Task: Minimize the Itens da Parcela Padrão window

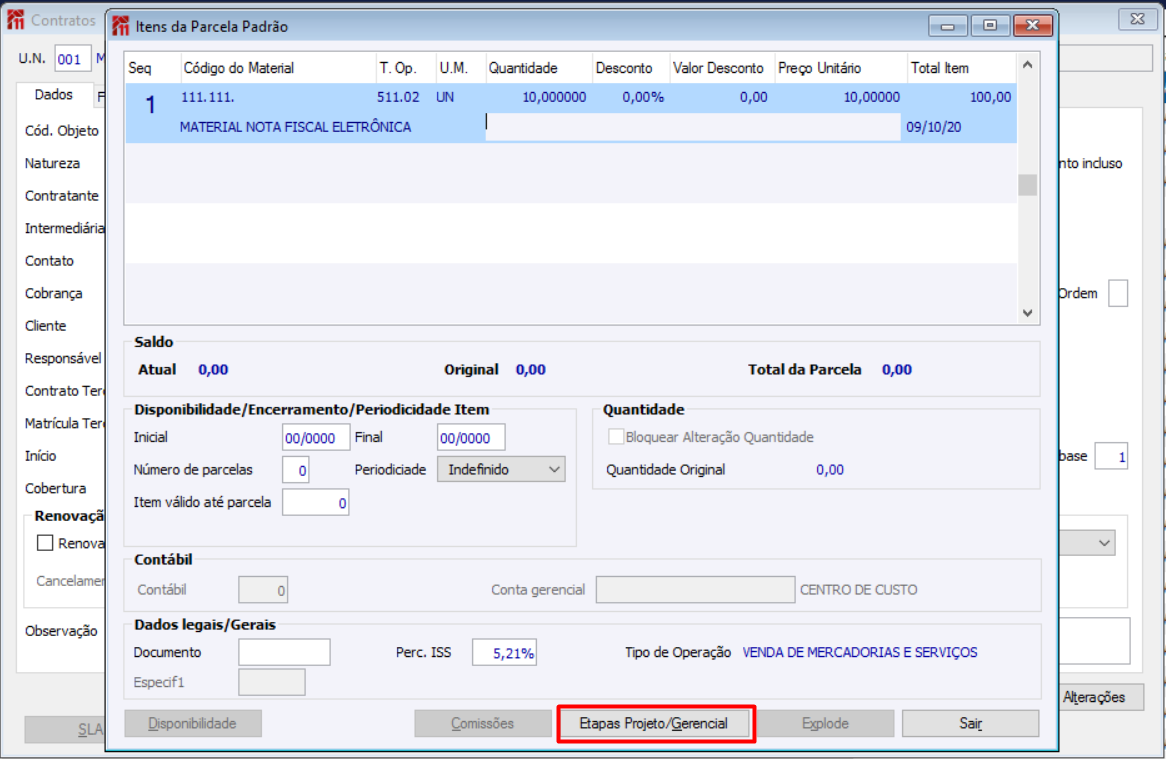Action: click(x=947, y=25)
